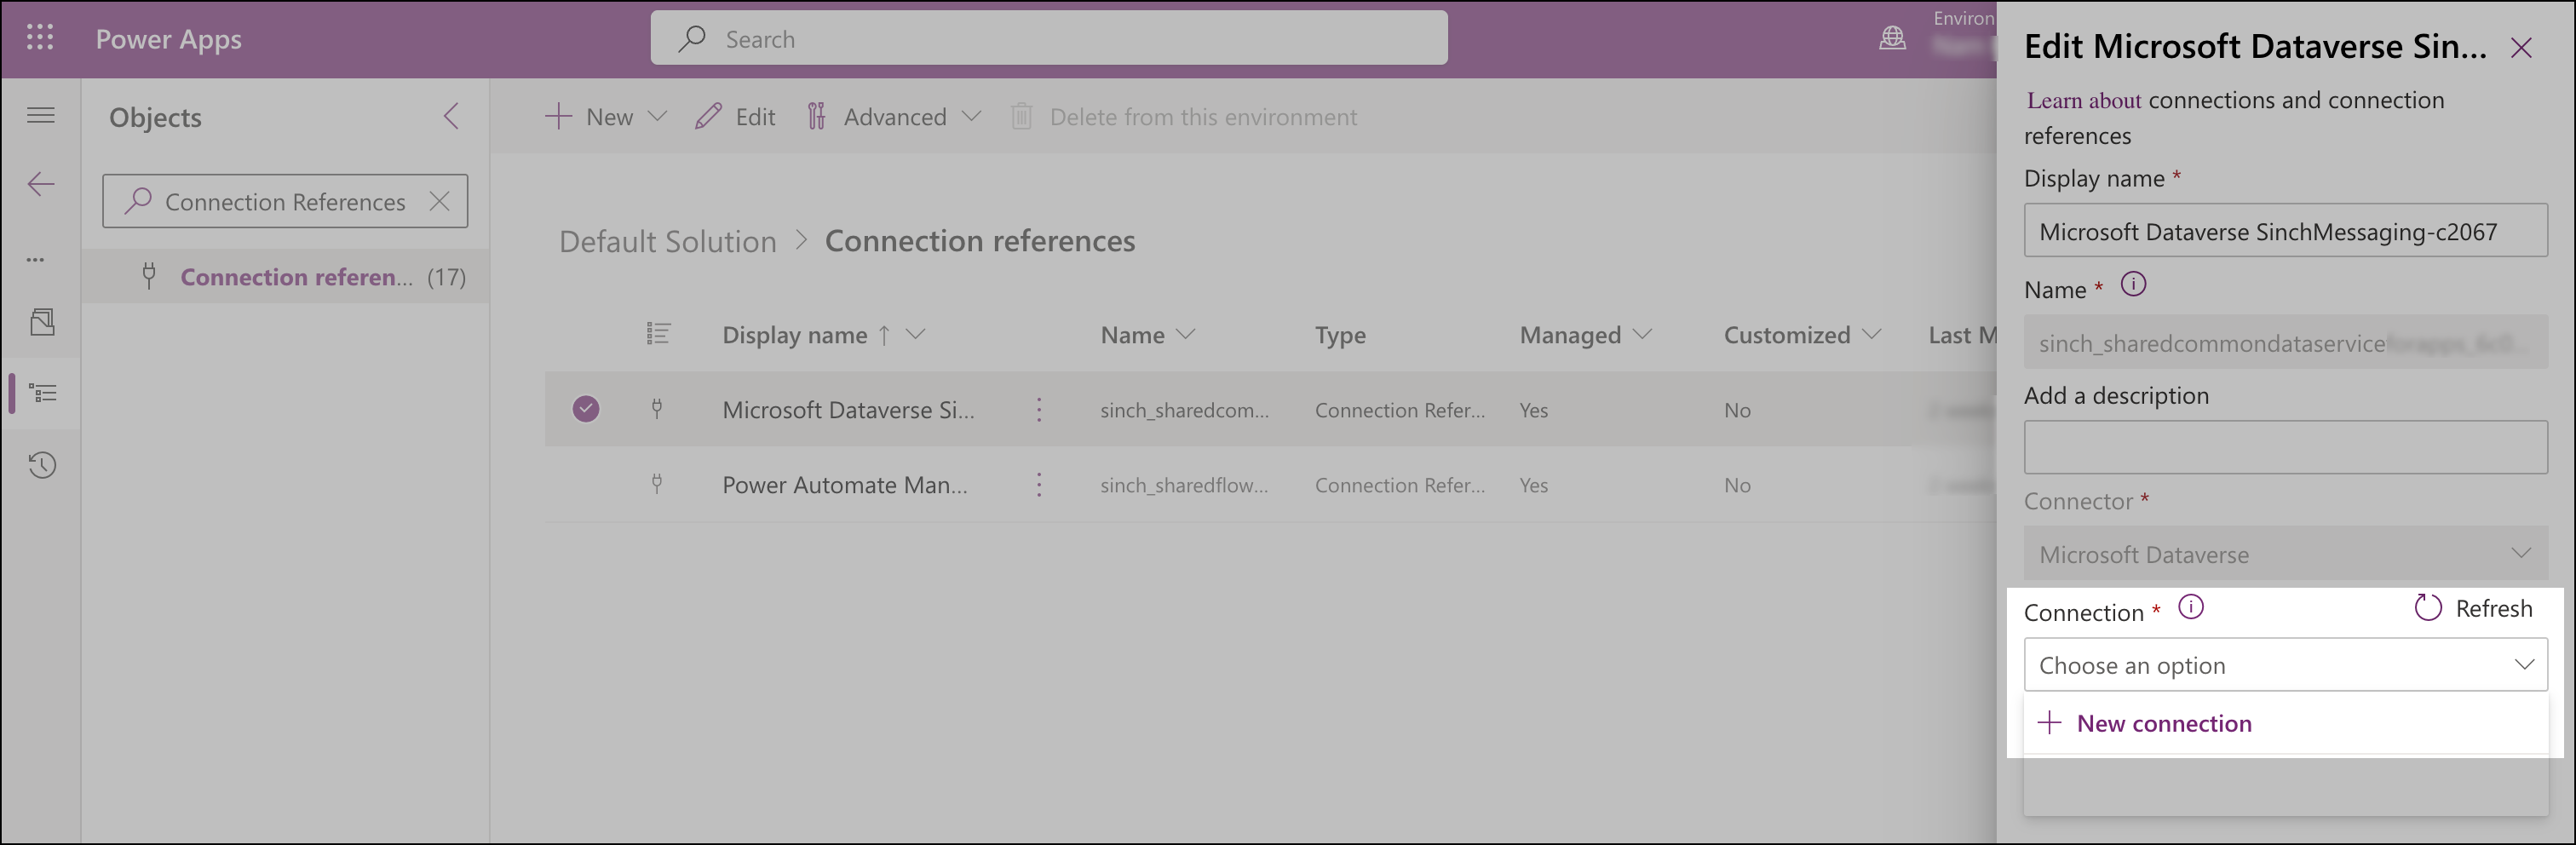2576x845 pixels.
Task: Click Connection Refer... type in Power Automate row
Action: coord(1400,485)
